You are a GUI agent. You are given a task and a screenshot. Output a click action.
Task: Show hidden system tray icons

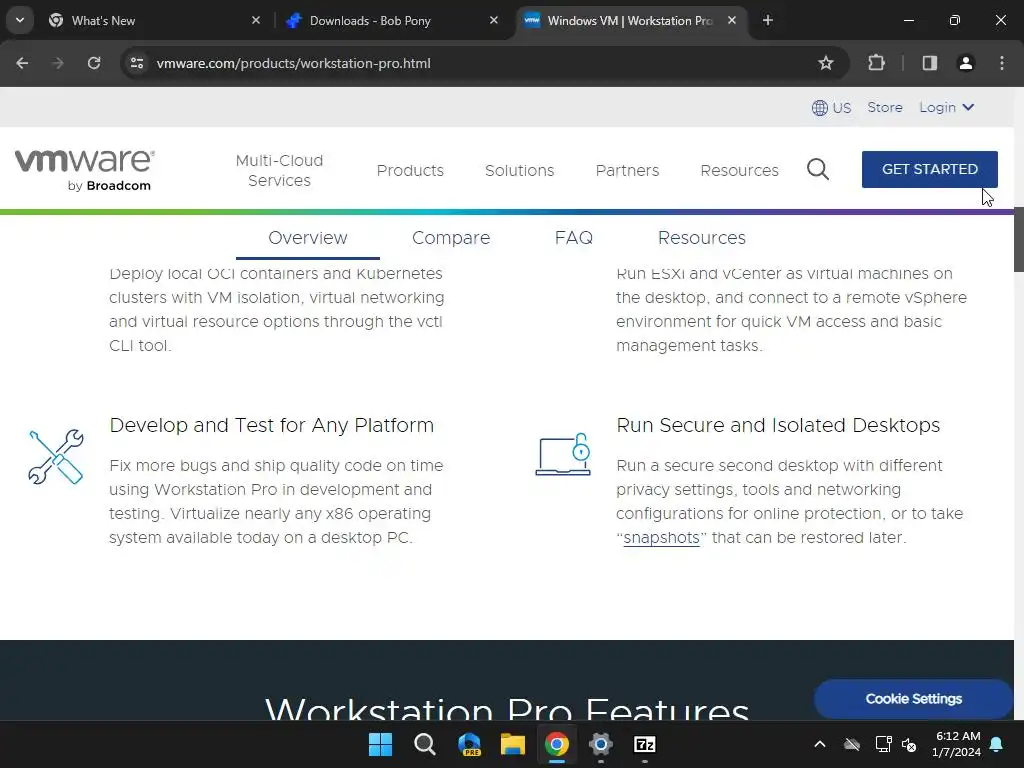pos(820,744)
